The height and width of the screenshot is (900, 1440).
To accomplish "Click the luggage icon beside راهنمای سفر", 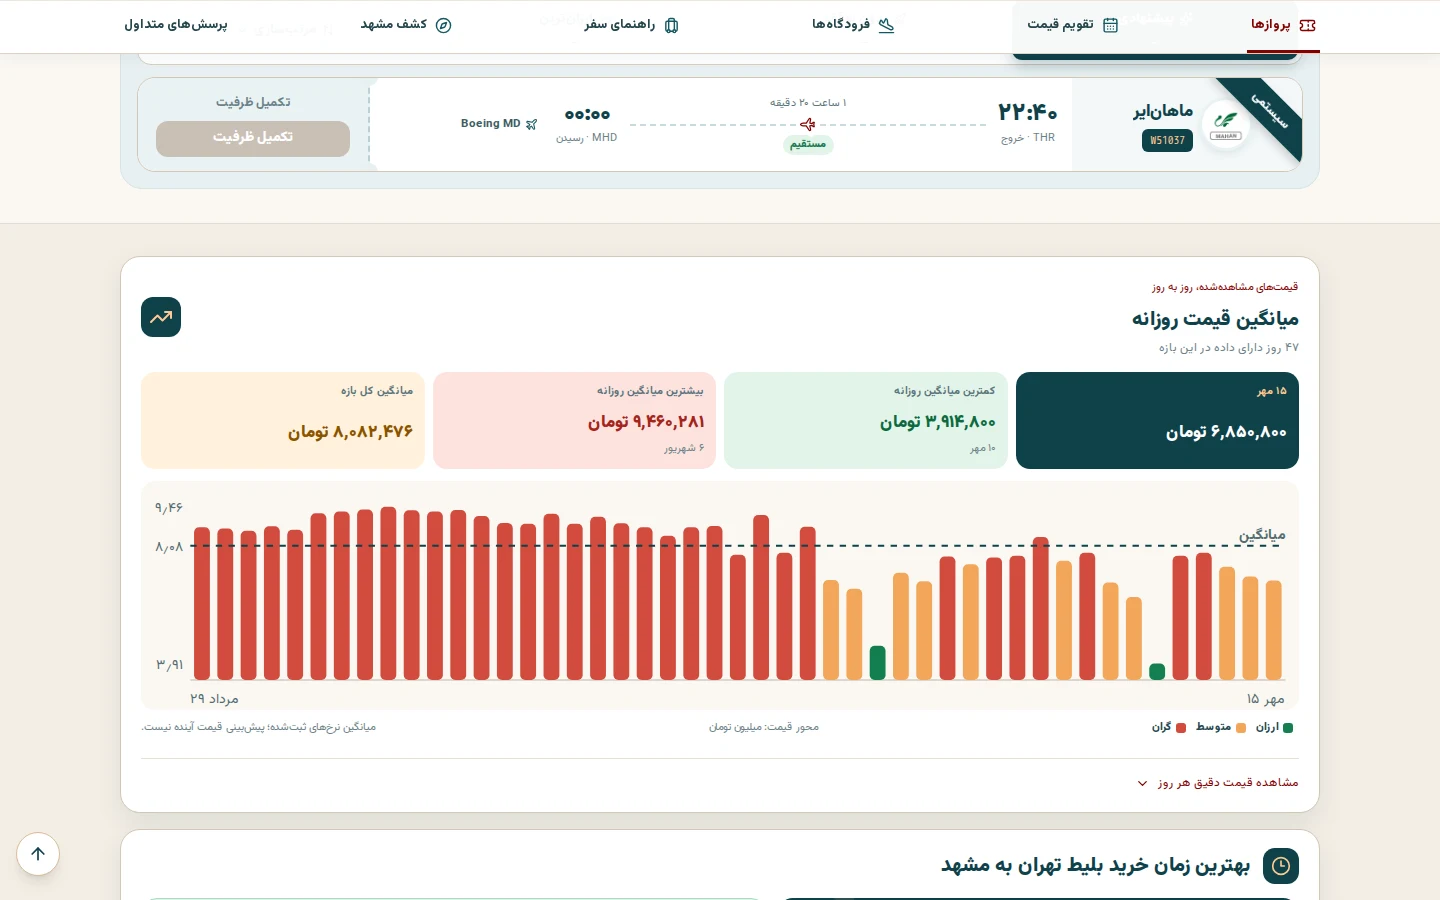I will pyautogui.click(x=671, y=25).
